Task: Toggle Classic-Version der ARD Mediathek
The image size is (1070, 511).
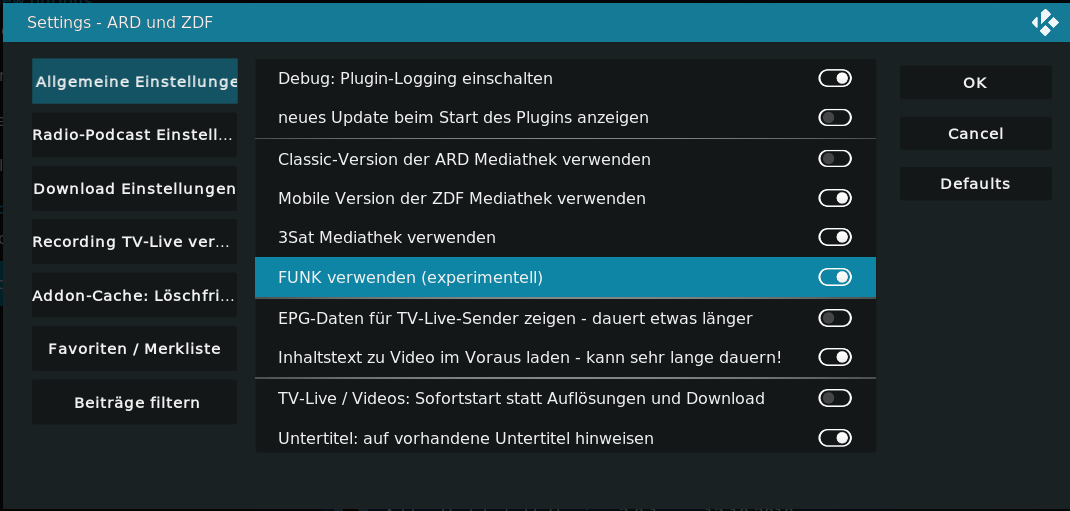Action: 835,159
